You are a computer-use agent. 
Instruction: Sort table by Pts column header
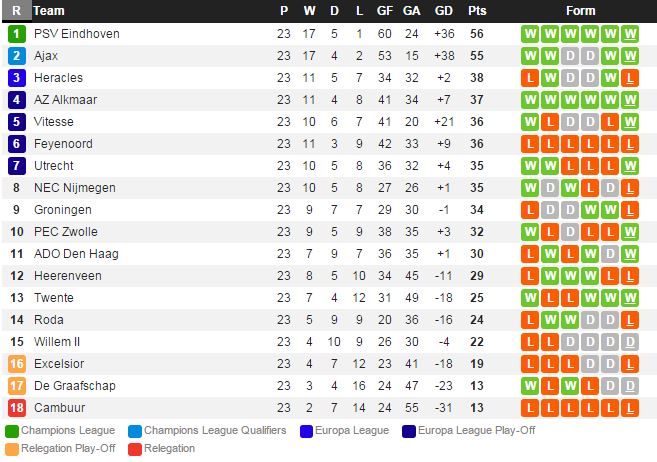477,11
